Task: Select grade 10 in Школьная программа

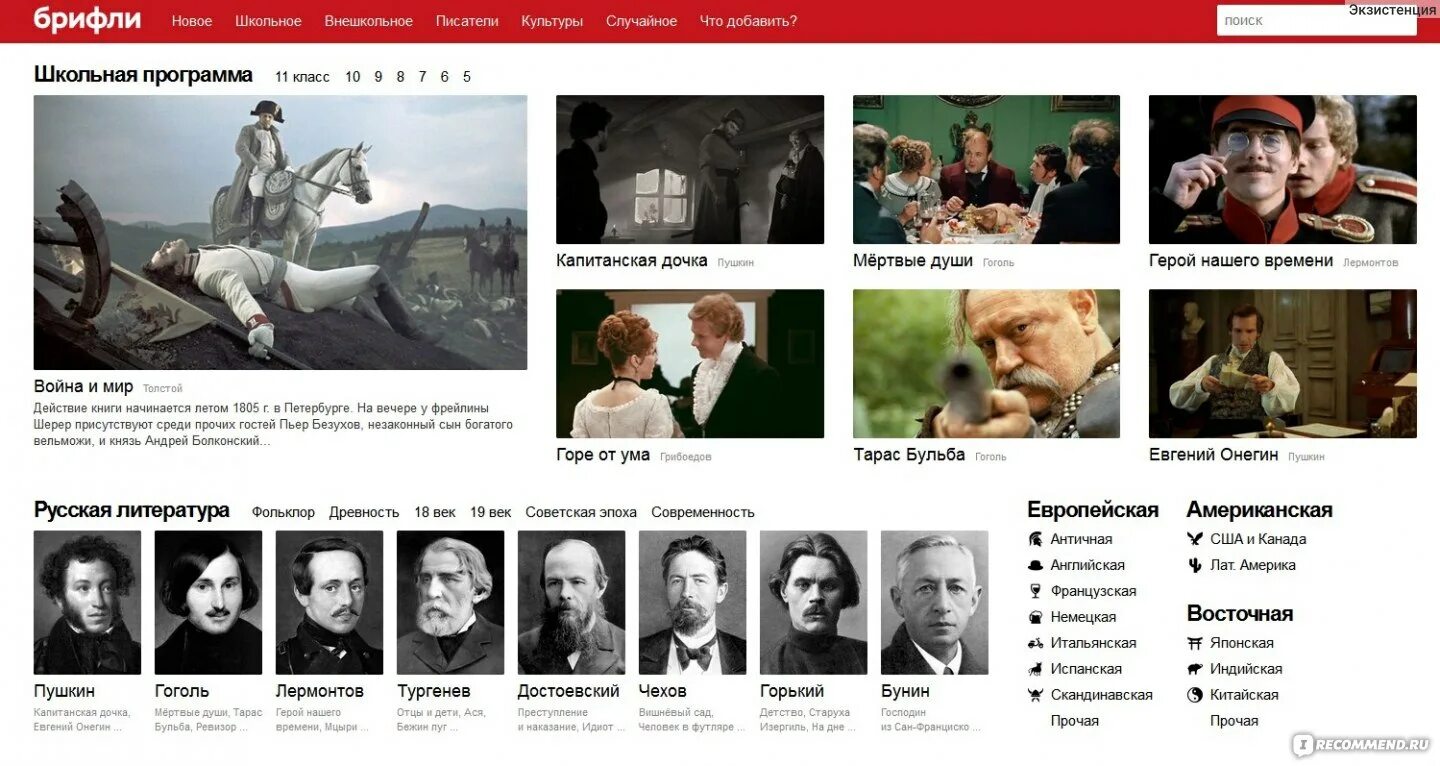Action: pos(353,77)
